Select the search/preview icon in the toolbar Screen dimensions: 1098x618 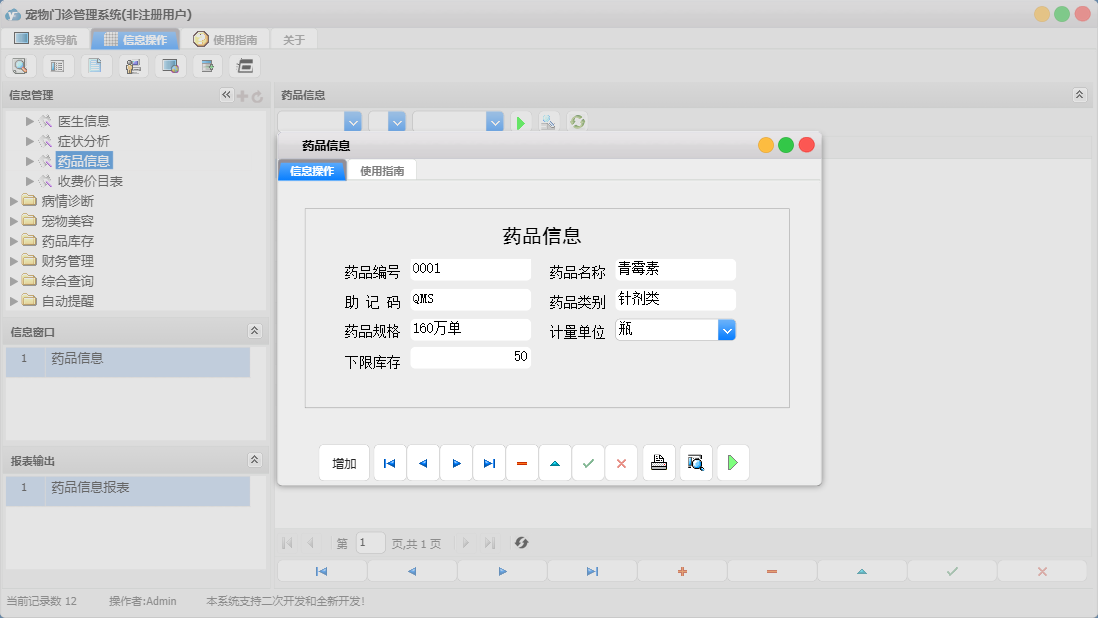(x=20, y=65)
